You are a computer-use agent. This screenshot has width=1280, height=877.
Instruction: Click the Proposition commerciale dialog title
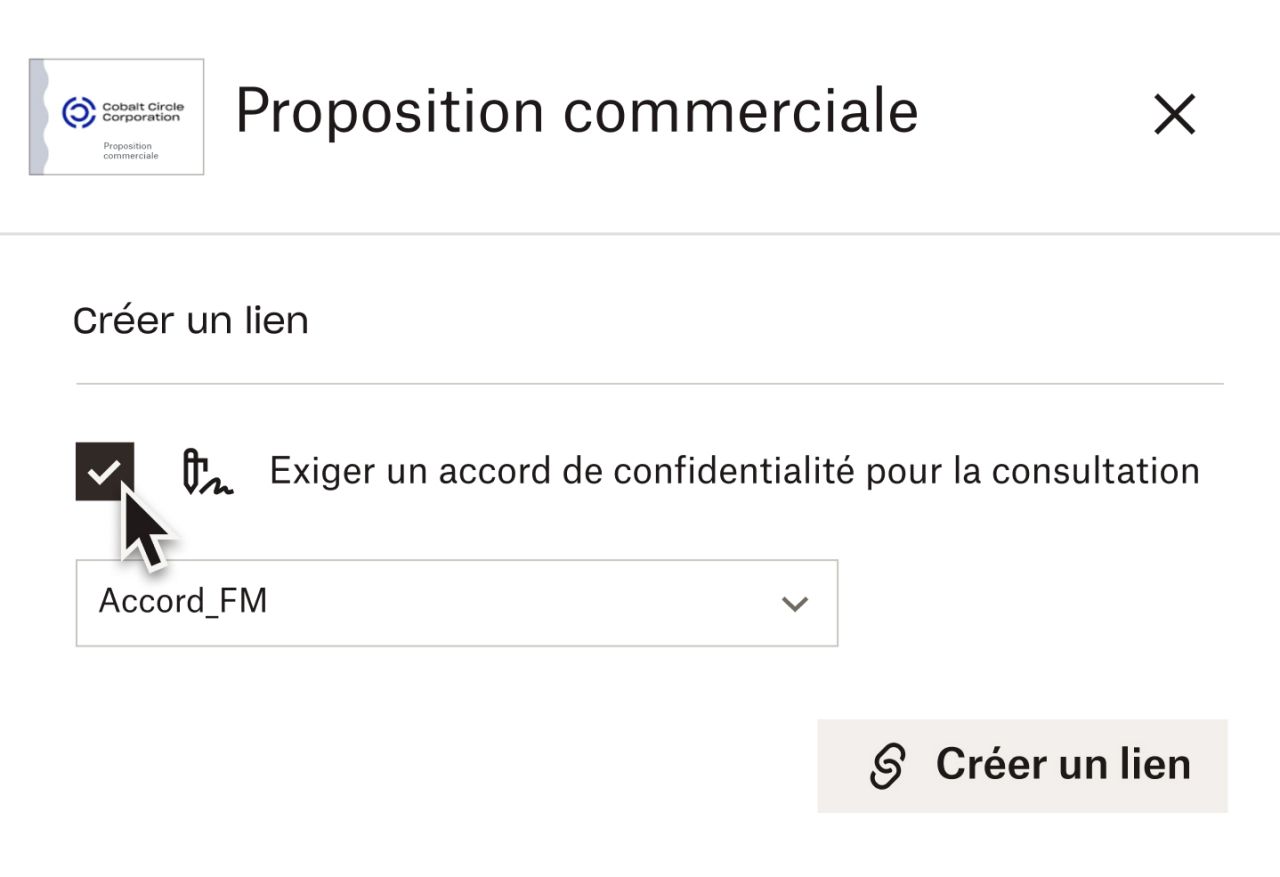(x=578, y=110)
